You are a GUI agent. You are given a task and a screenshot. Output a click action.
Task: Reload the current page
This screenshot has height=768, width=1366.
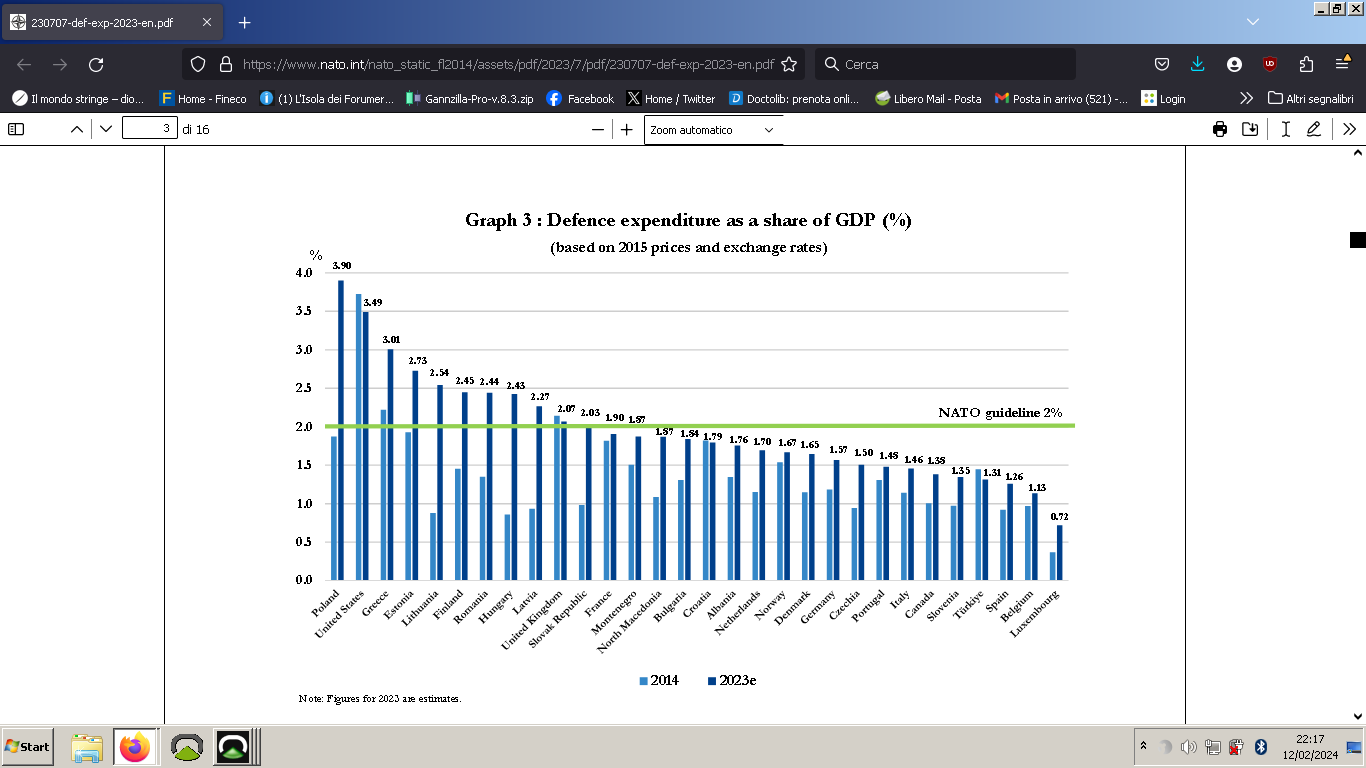pyautogui.click(x=96, y=64)
